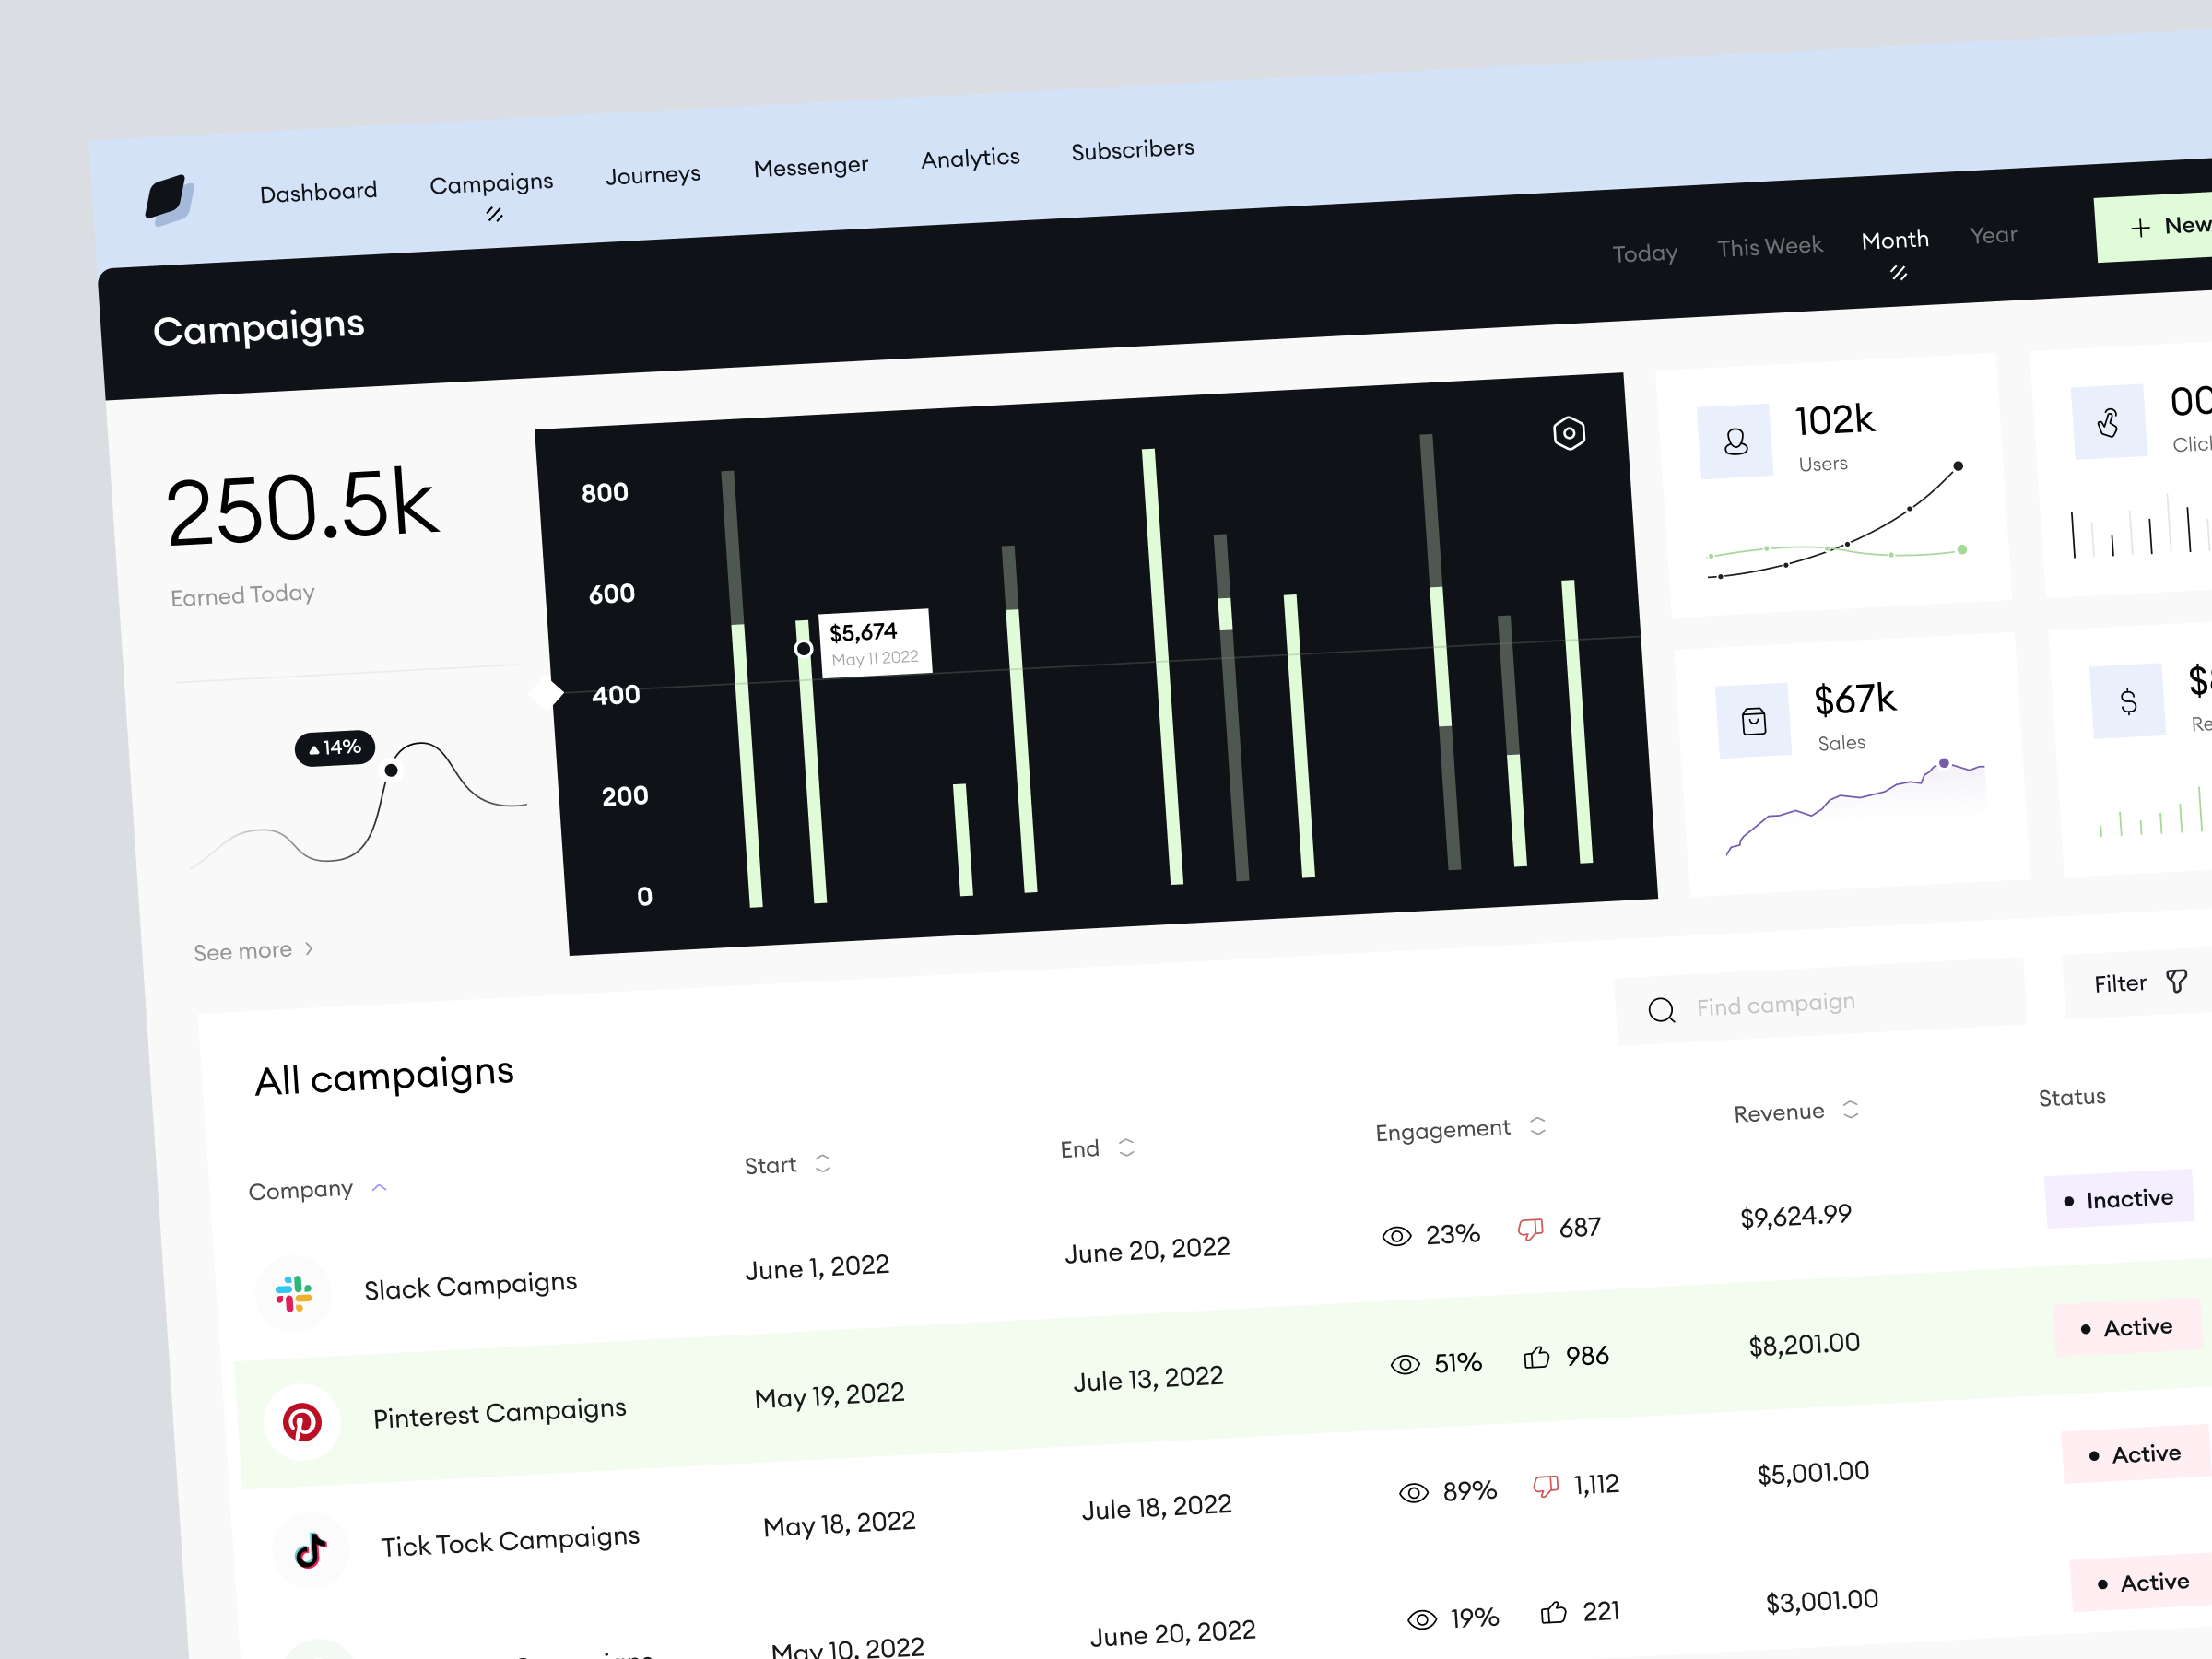Open the Subscribers nav tab

[1132, 150]
